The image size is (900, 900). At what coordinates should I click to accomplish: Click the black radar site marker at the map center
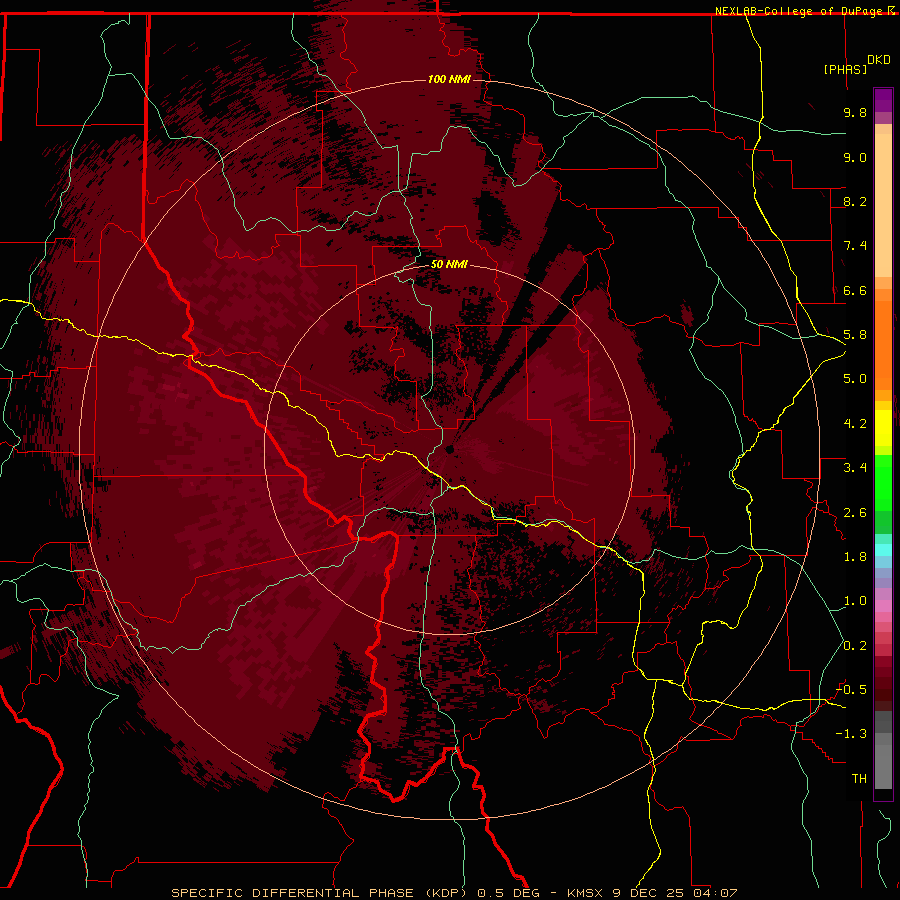(x=450, y=449)
